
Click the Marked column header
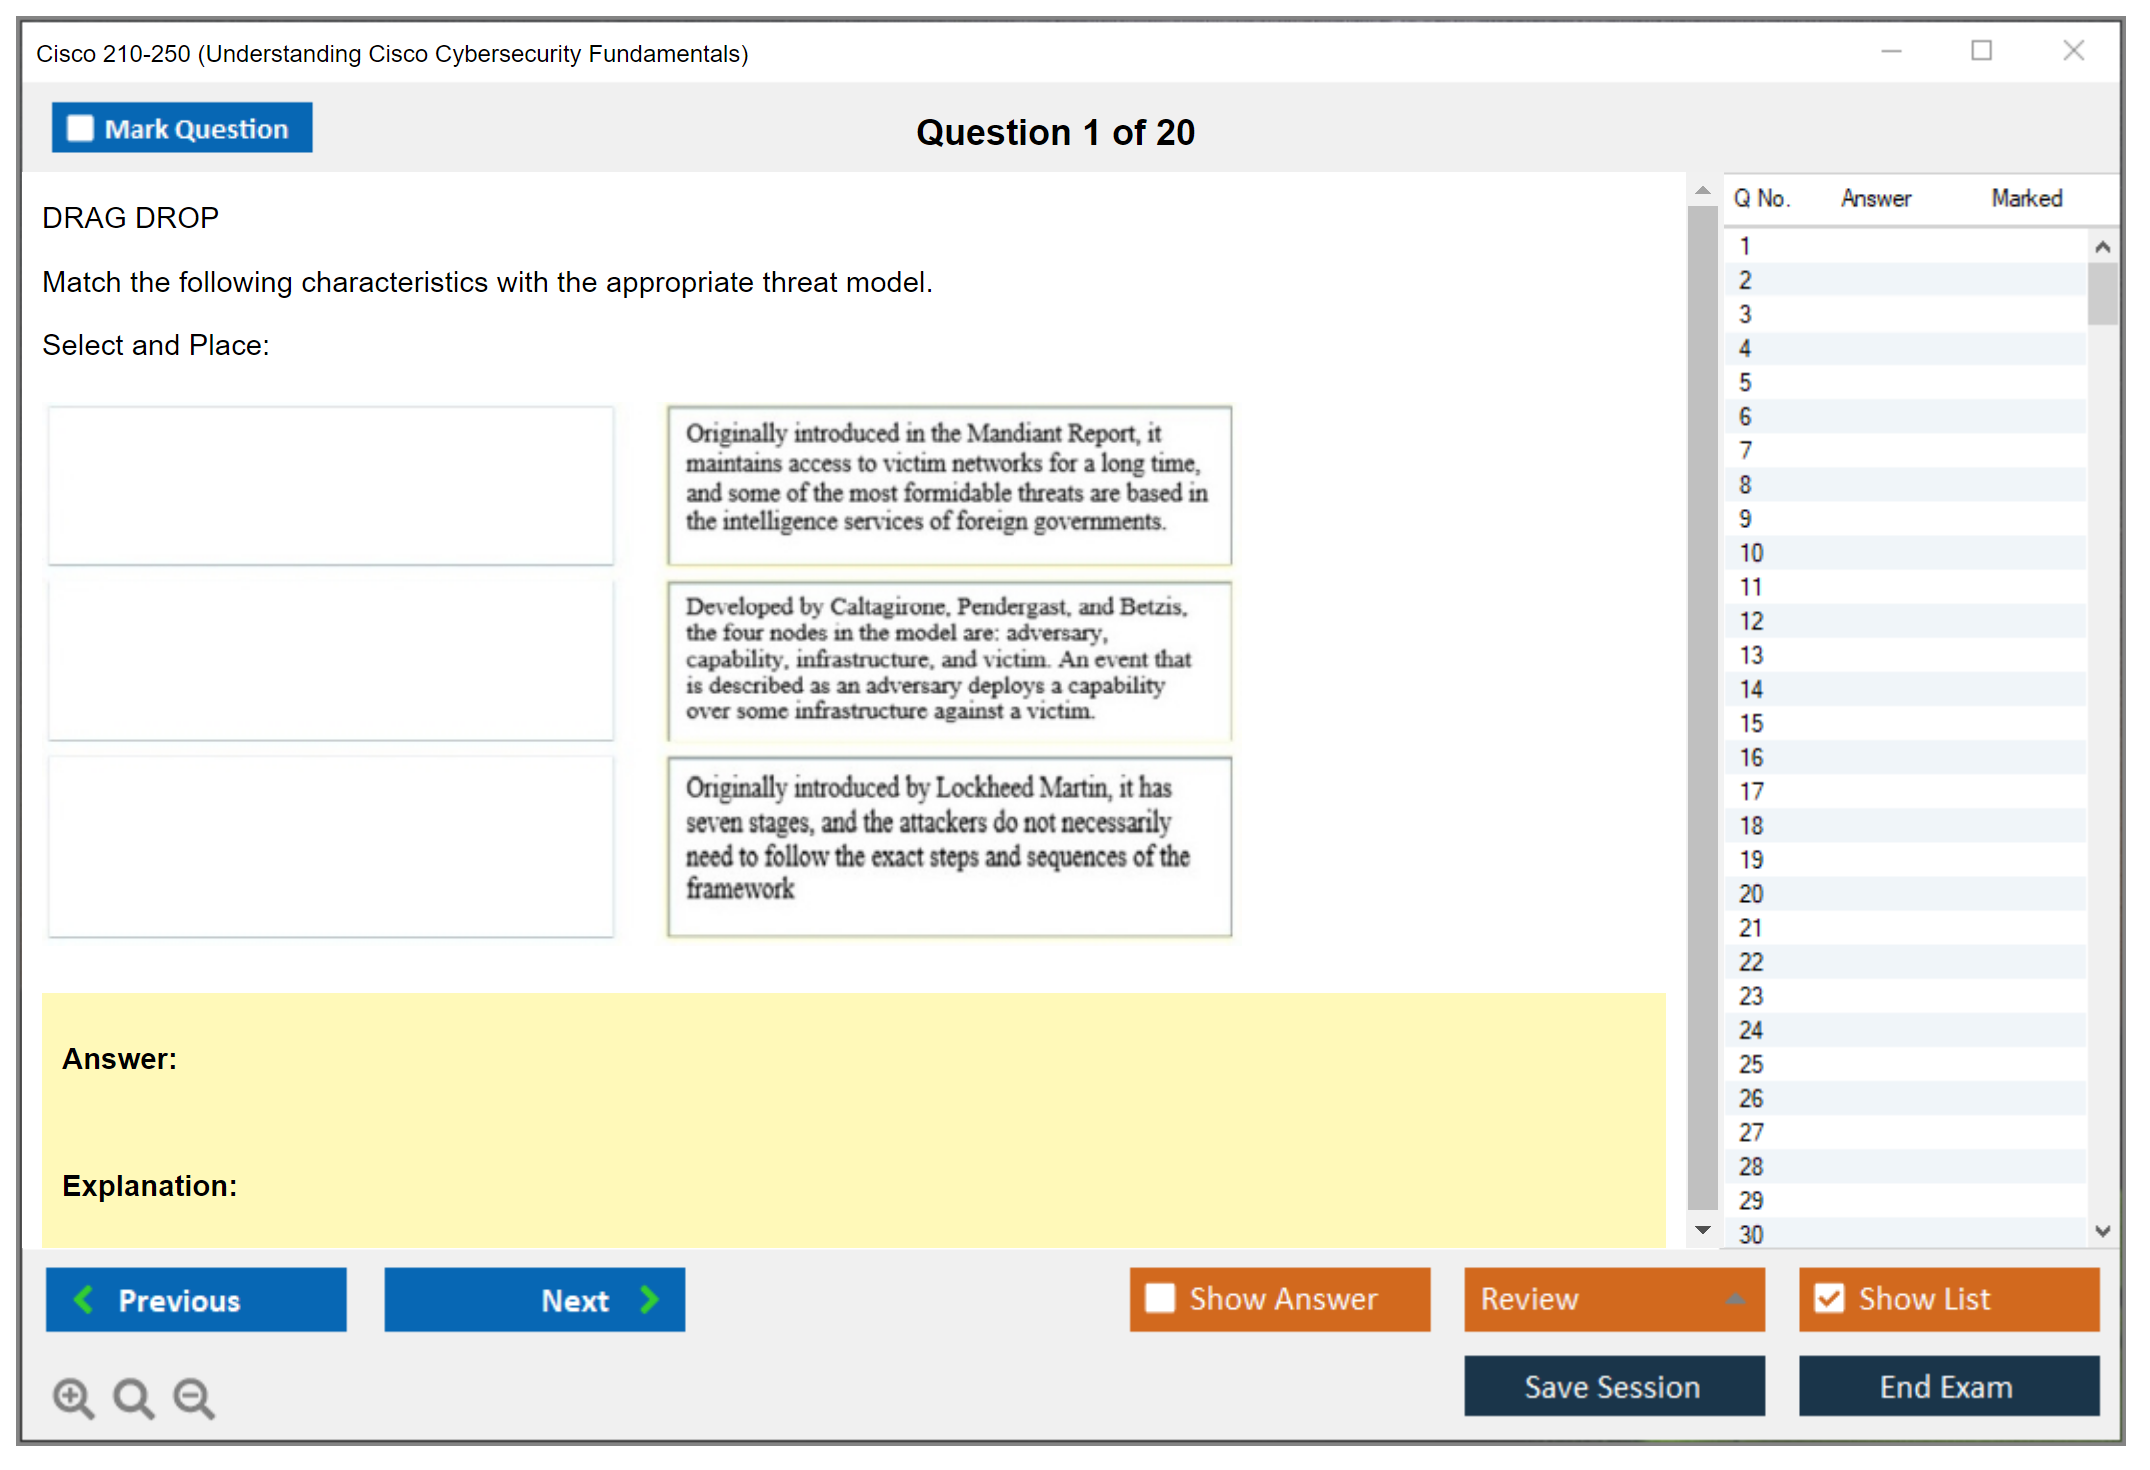coord(2026,198)
